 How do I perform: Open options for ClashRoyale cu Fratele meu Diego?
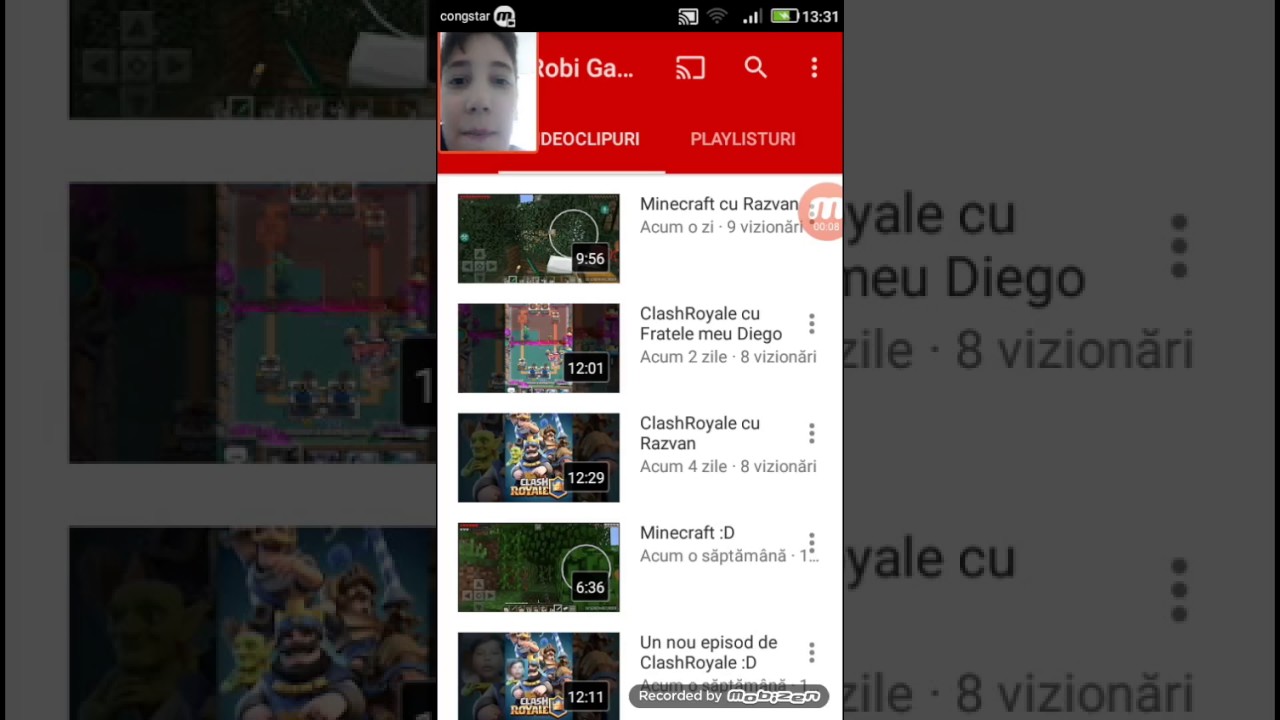point(812,324)
